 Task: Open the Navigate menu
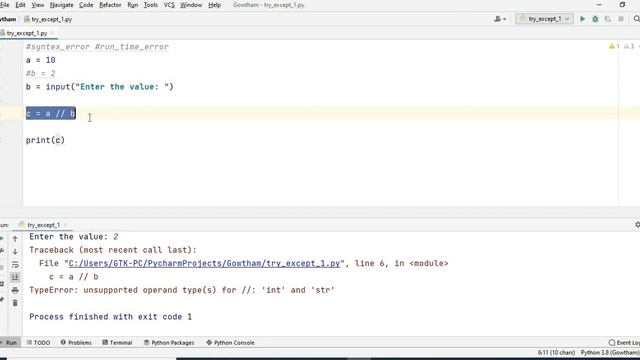(x=62, y=5)
